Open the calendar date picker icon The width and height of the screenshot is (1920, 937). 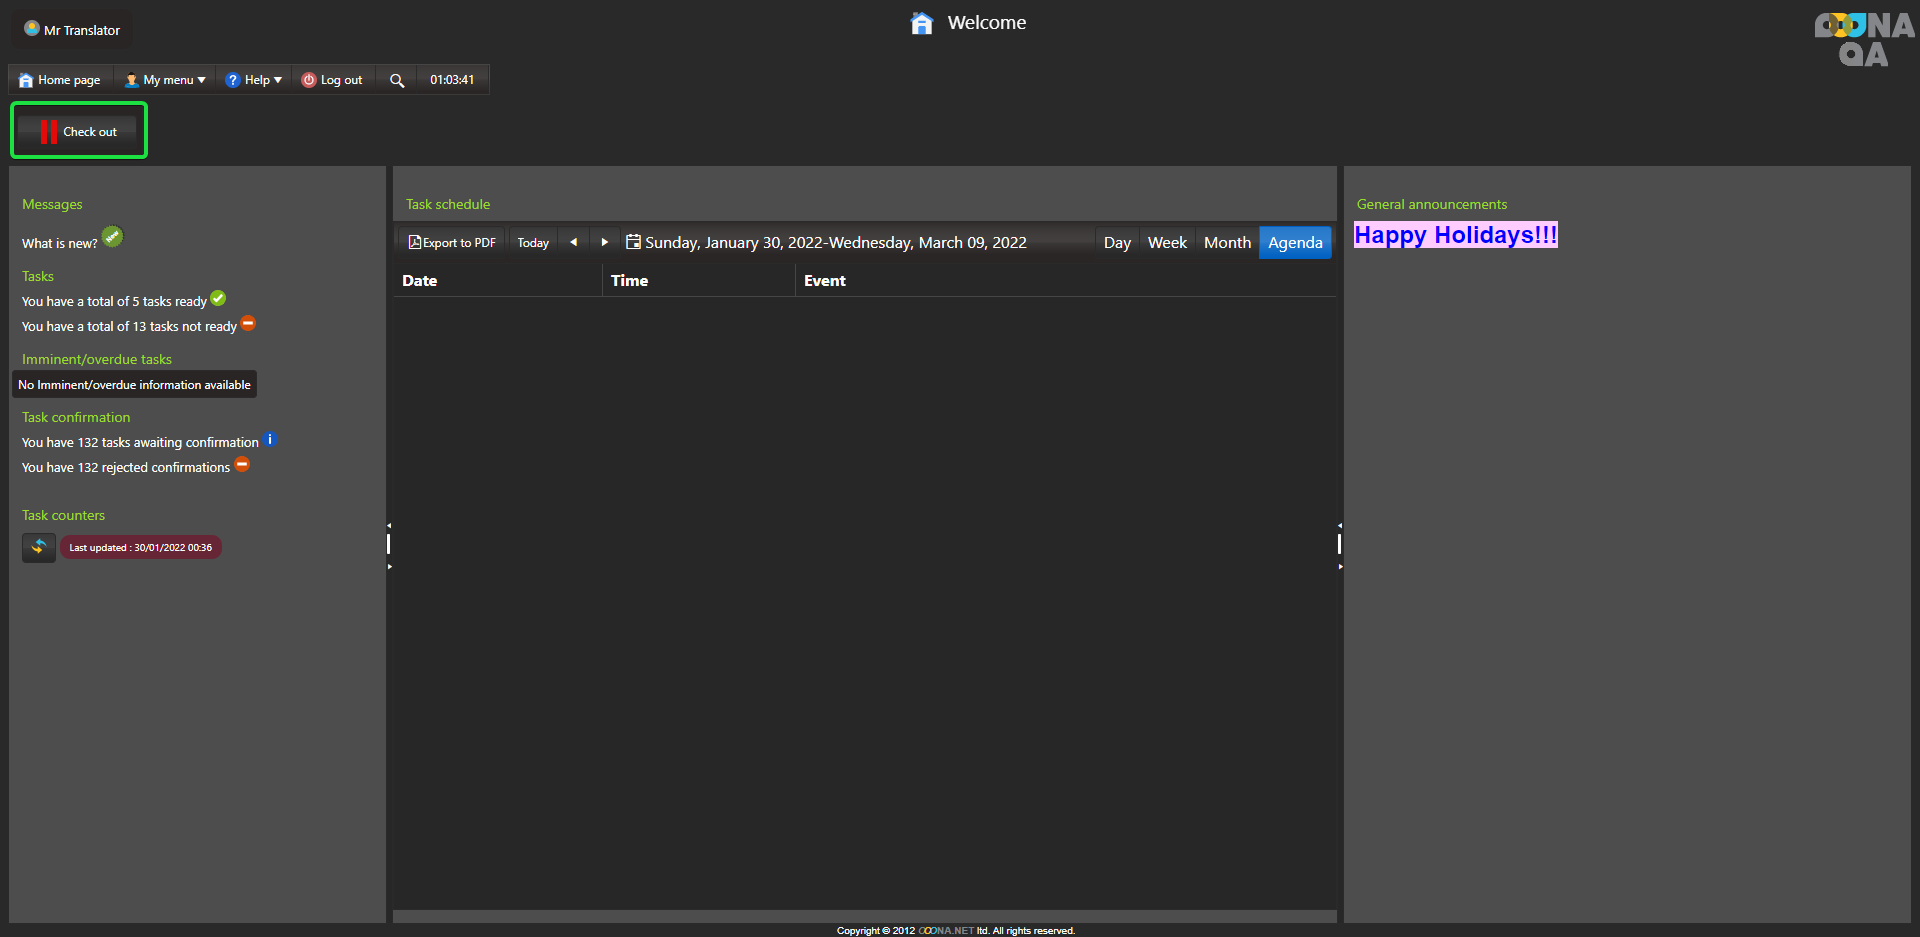click(x=633, y=242)
